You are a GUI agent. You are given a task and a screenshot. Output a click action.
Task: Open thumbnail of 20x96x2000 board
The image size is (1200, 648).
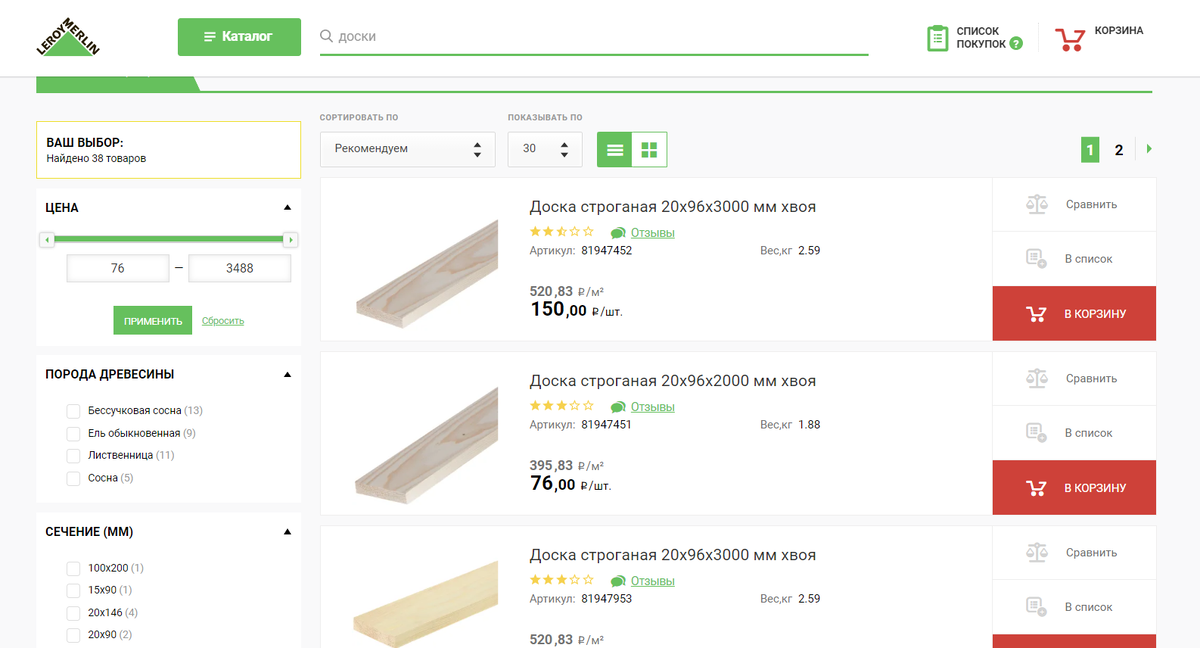pos(427,447)
